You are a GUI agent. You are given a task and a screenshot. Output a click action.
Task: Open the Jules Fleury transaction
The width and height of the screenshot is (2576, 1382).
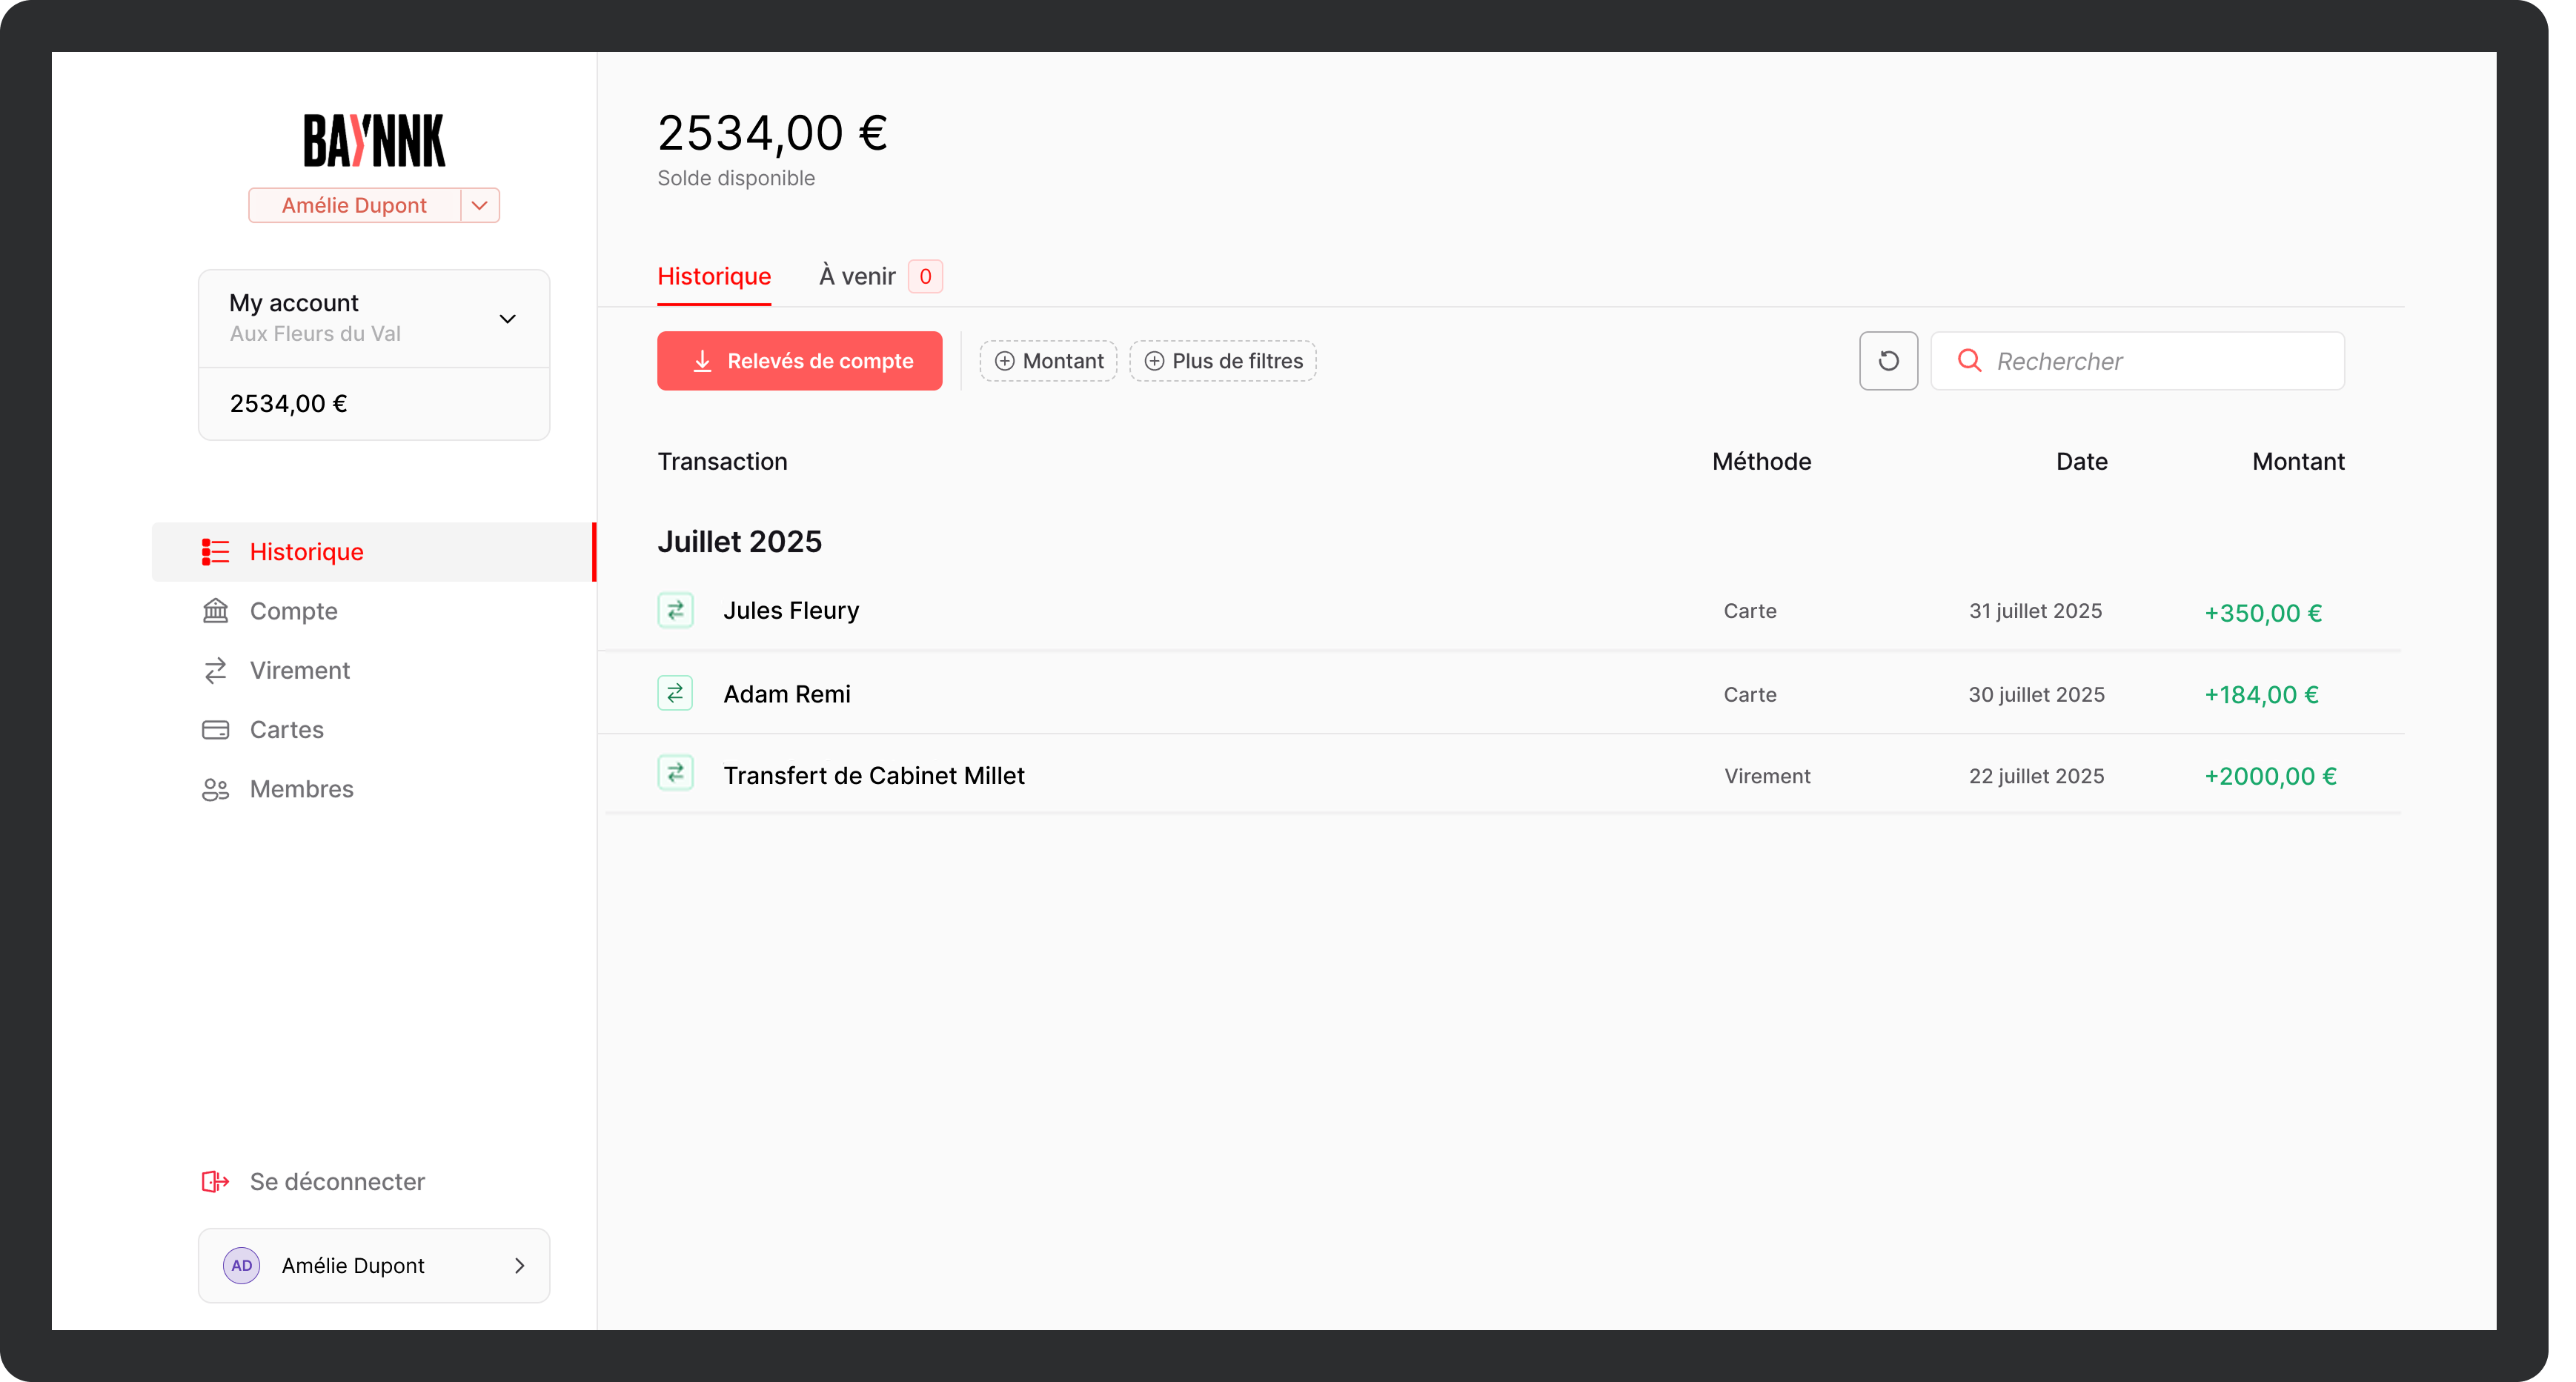coord(791,611)
